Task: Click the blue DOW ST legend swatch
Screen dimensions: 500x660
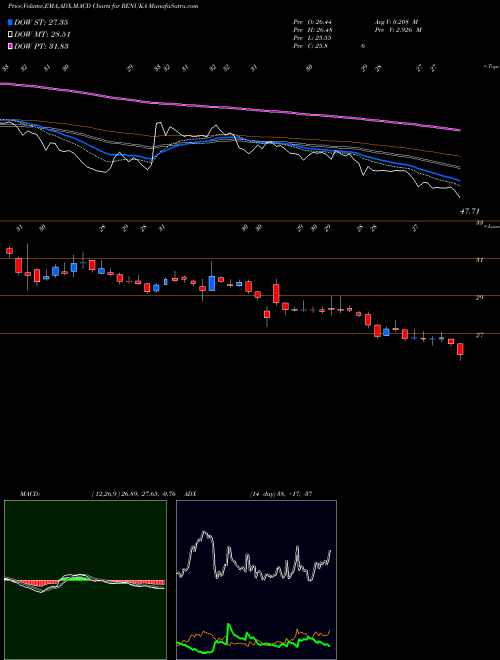Action: [x=10, y=22]
